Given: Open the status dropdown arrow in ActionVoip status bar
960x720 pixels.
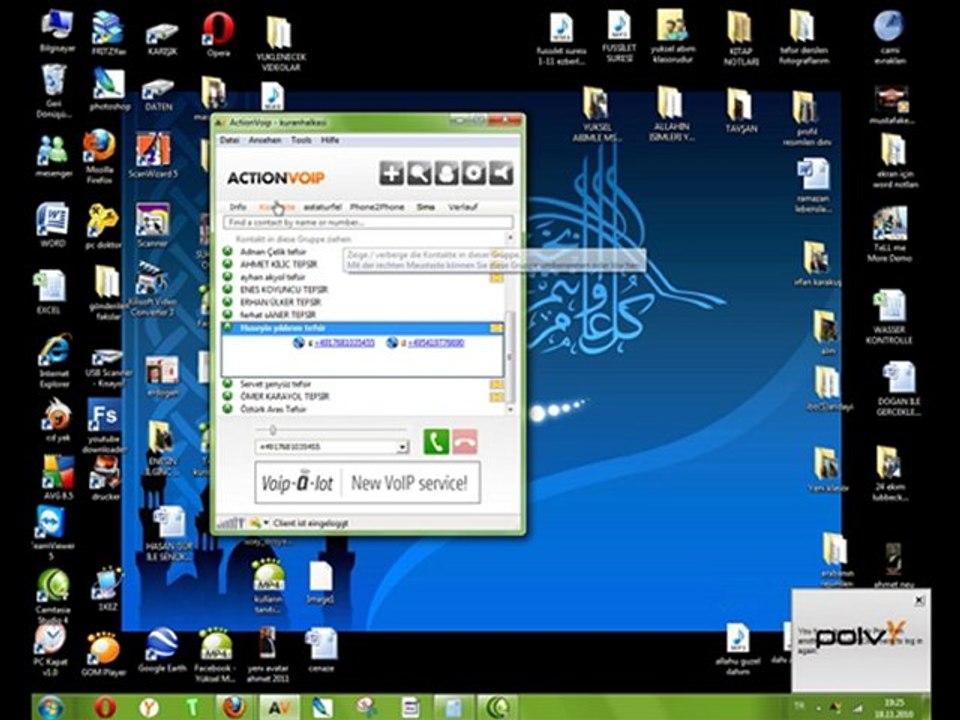Looking at the screenshot, I should tap(266, 523).
